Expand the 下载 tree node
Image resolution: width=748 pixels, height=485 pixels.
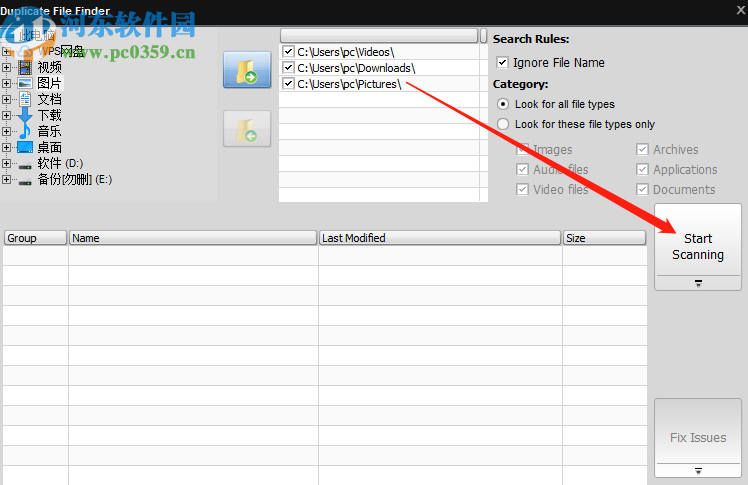coord(6,115)
